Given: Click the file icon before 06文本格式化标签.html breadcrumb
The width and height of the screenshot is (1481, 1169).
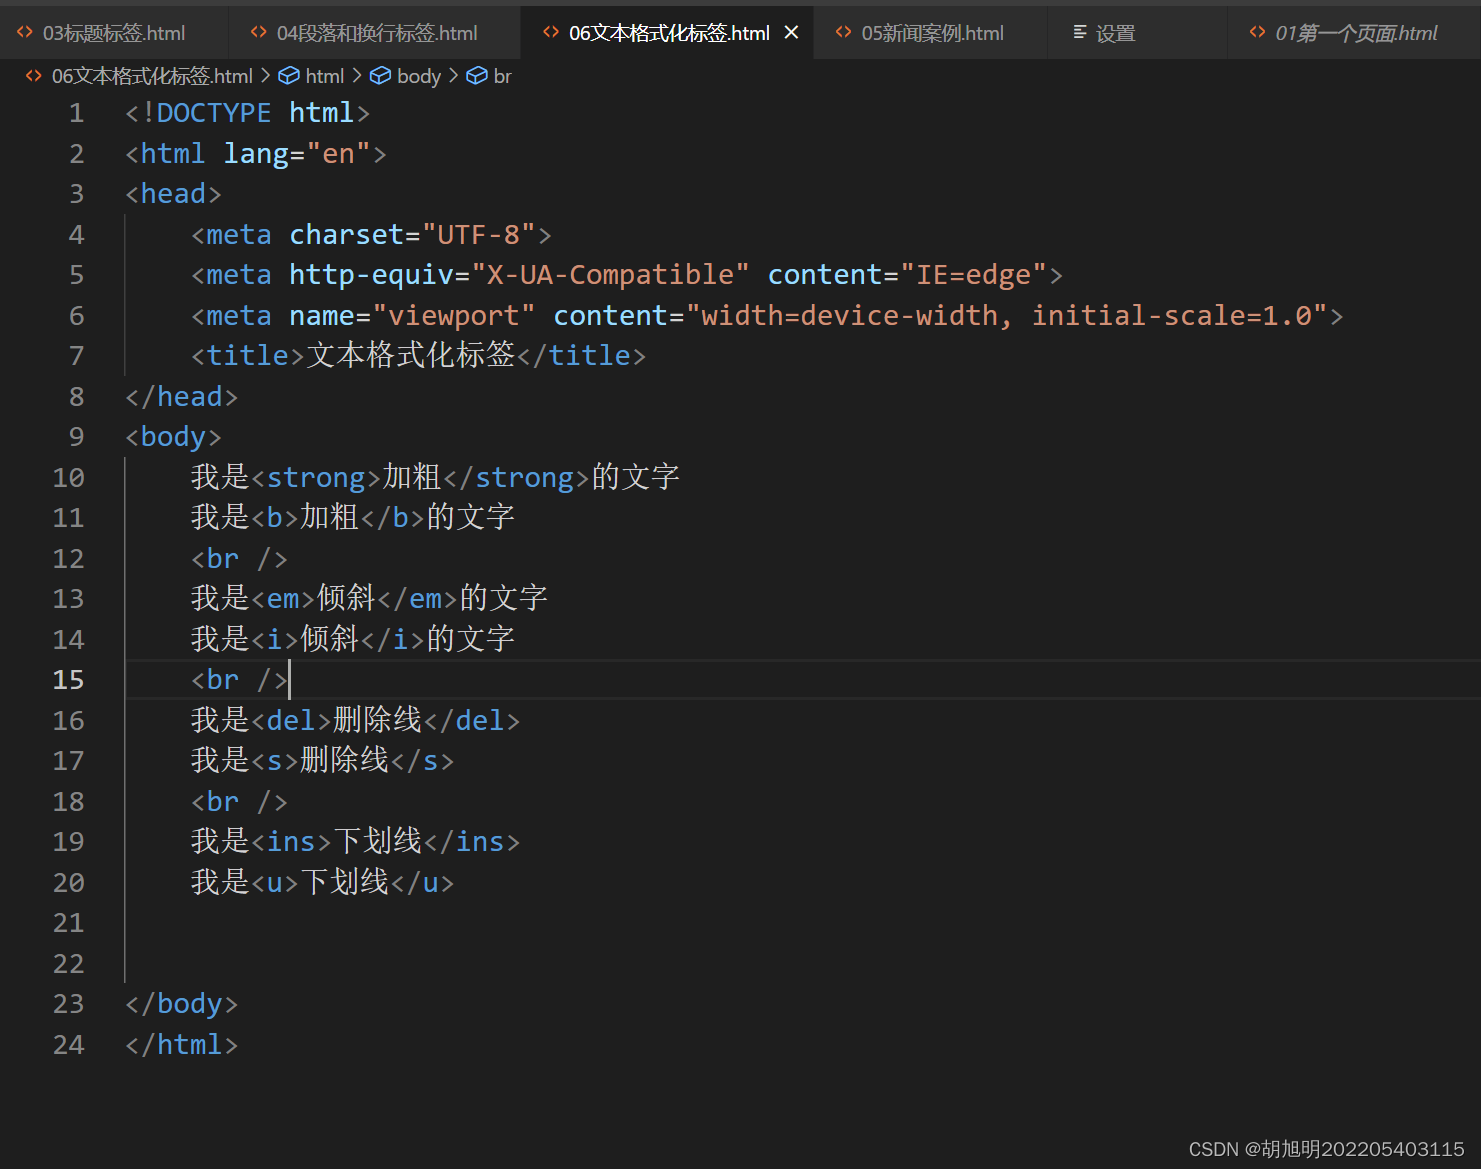Looking at the screenshot, I should tap(32, 75).
